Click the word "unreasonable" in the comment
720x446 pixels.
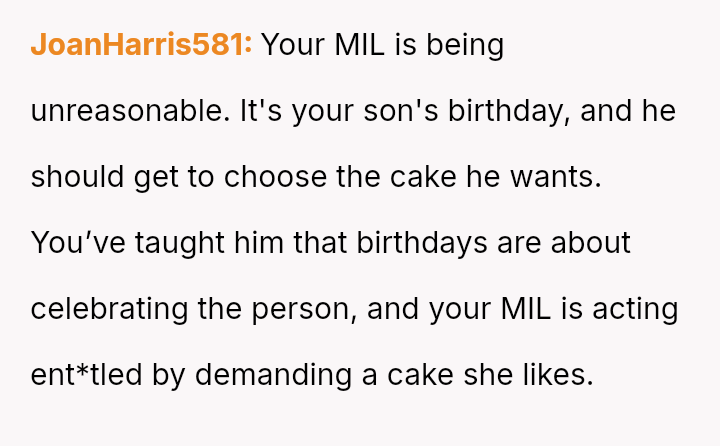(x=130, y=111)
